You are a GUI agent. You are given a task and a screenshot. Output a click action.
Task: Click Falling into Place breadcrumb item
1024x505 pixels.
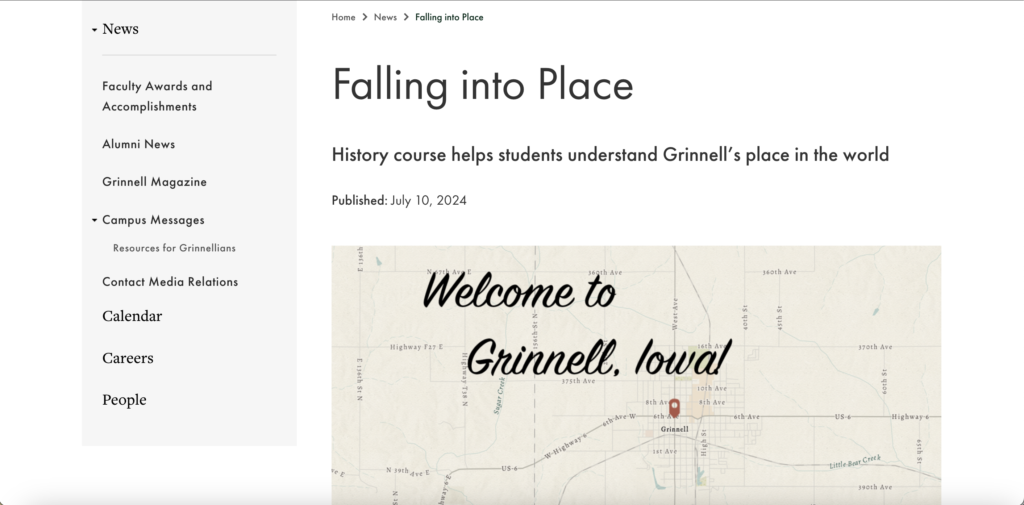[x=449, y=17]
